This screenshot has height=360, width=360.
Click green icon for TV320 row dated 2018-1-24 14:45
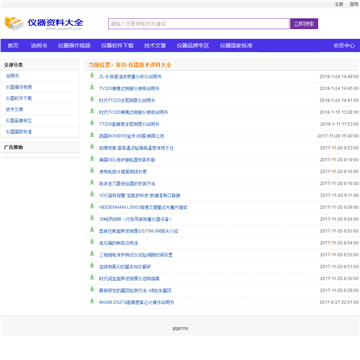click(x=92, y=87)
